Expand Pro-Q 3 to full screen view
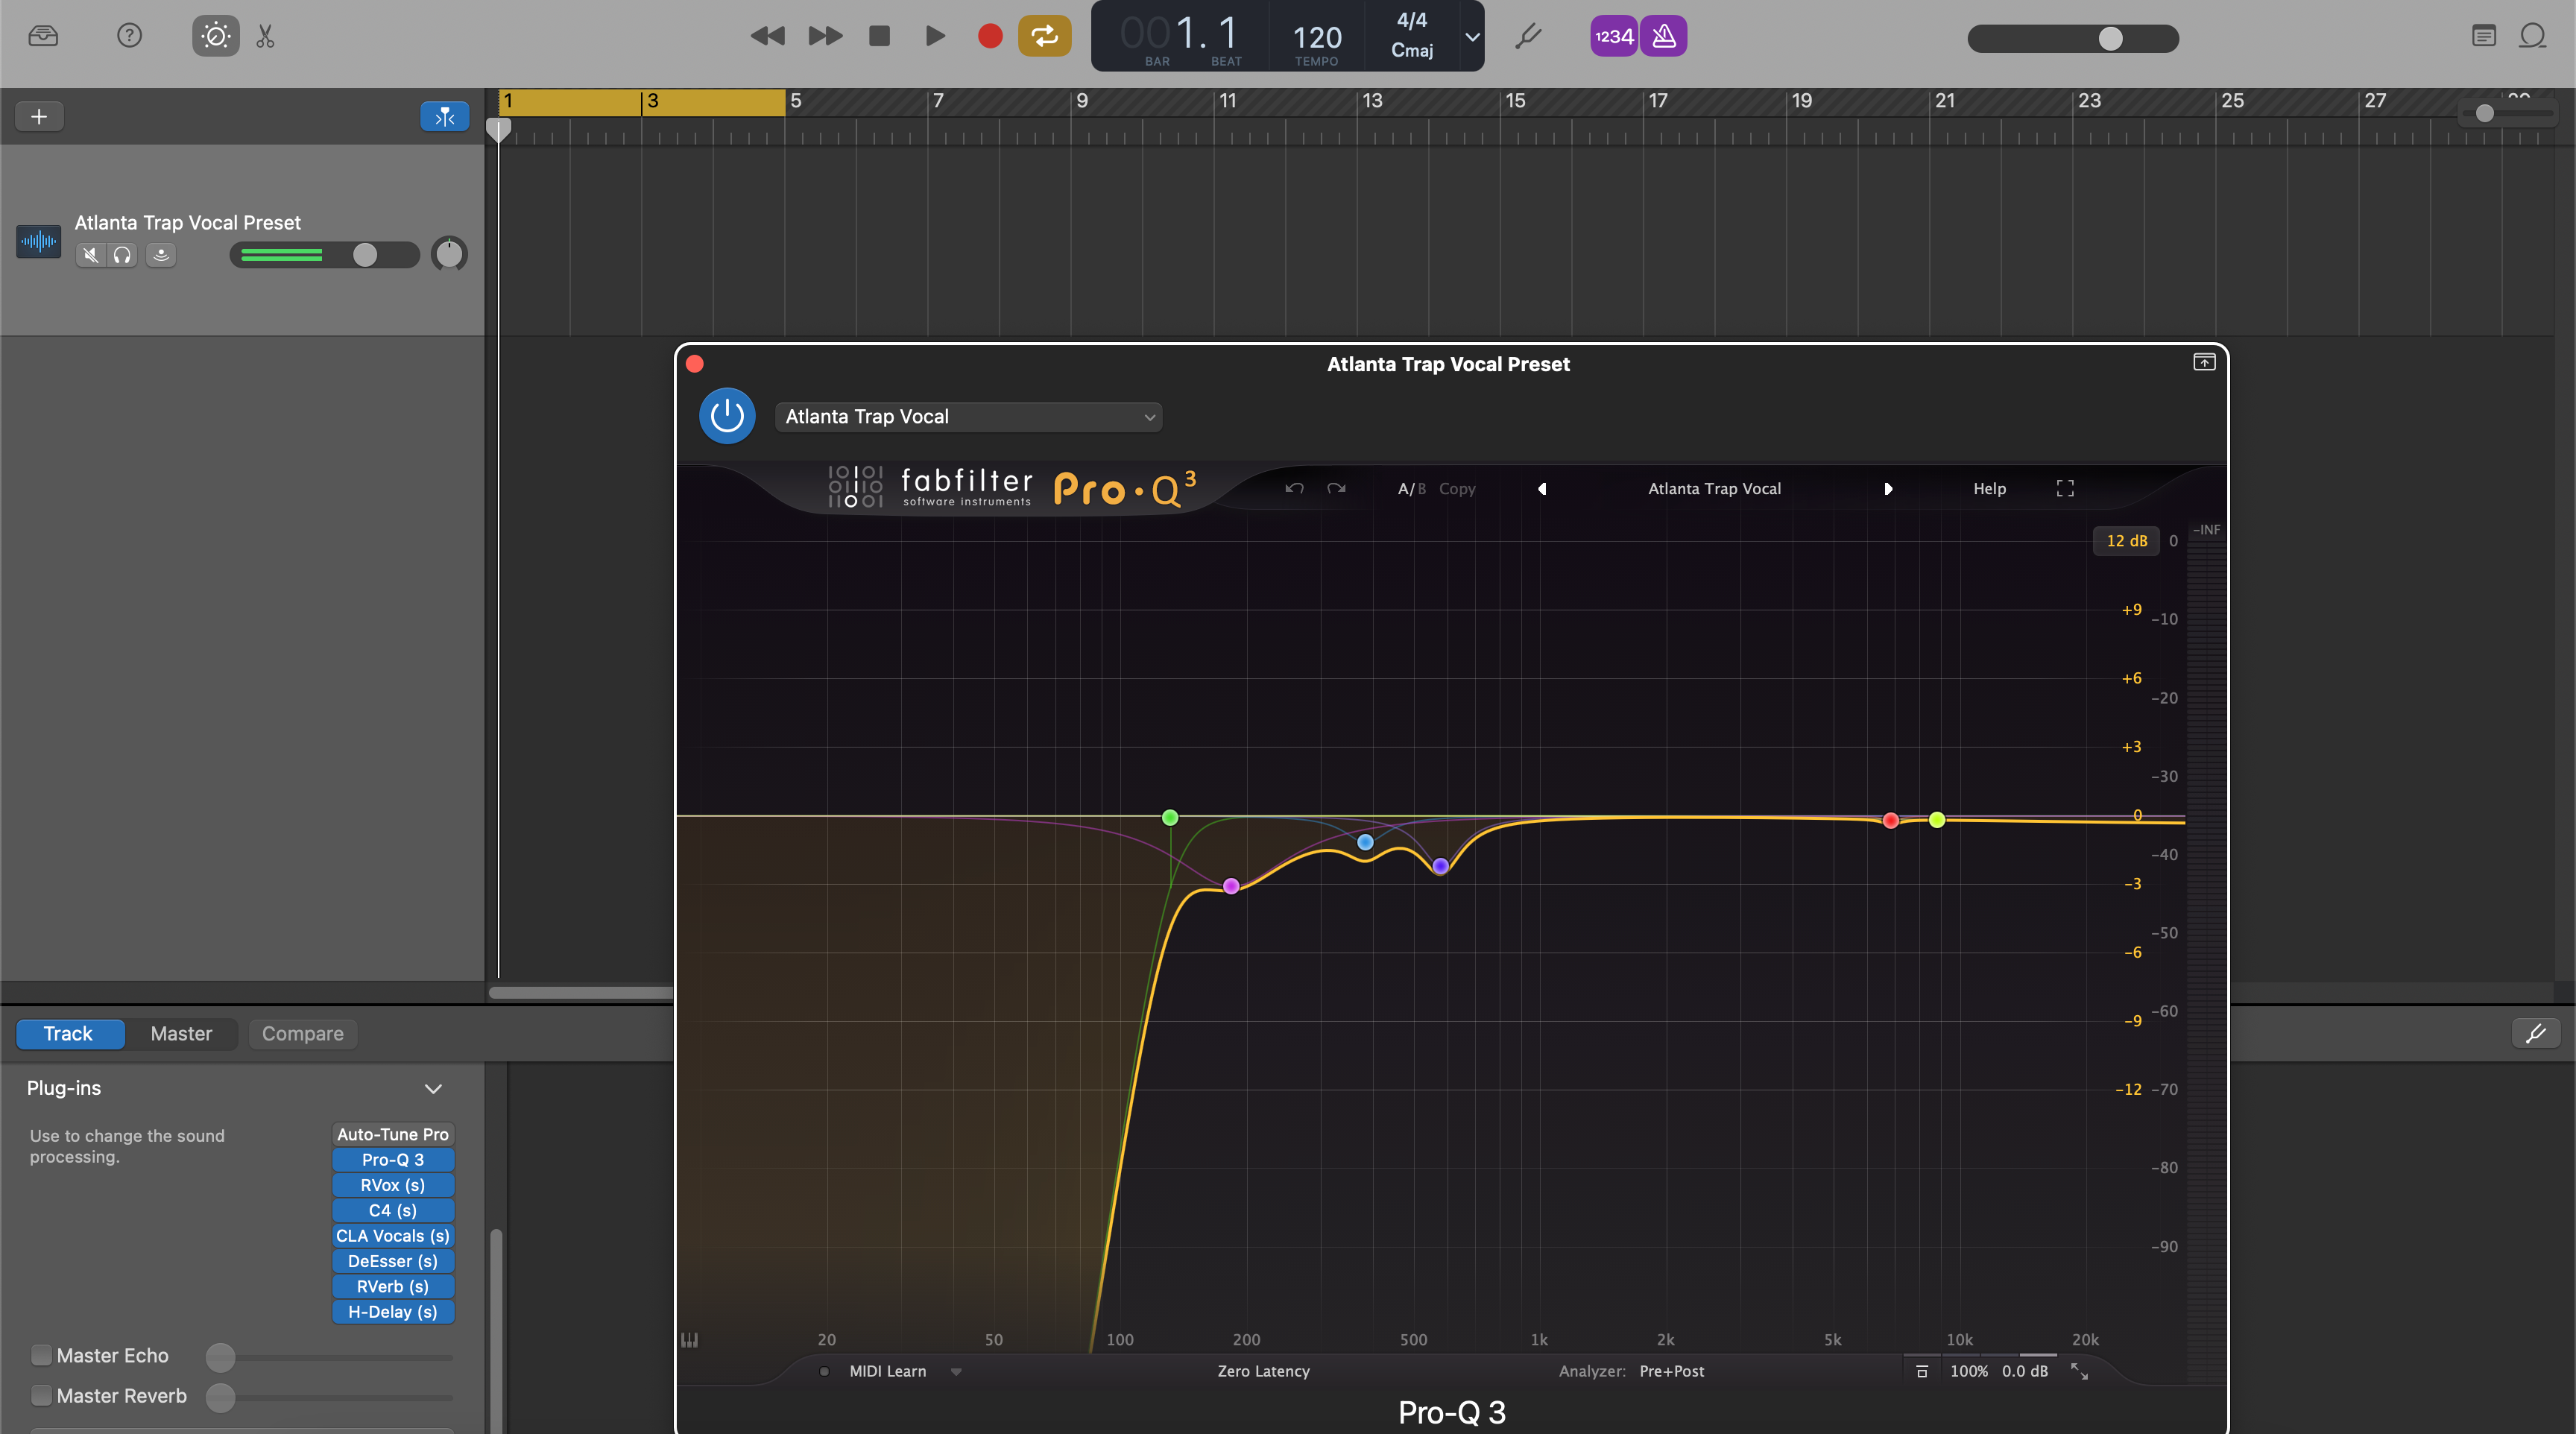The image size is (2576, 1434). coord(2065,489)
